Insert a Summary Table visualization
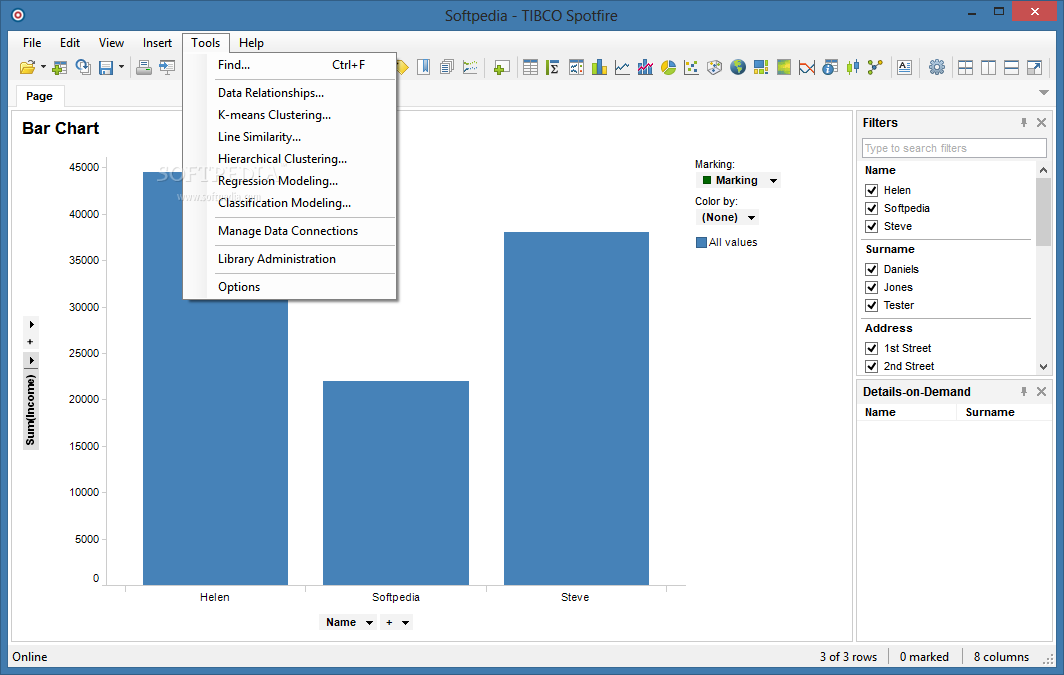The width and height of the screenshot is (1064, 675). (830, 67)
